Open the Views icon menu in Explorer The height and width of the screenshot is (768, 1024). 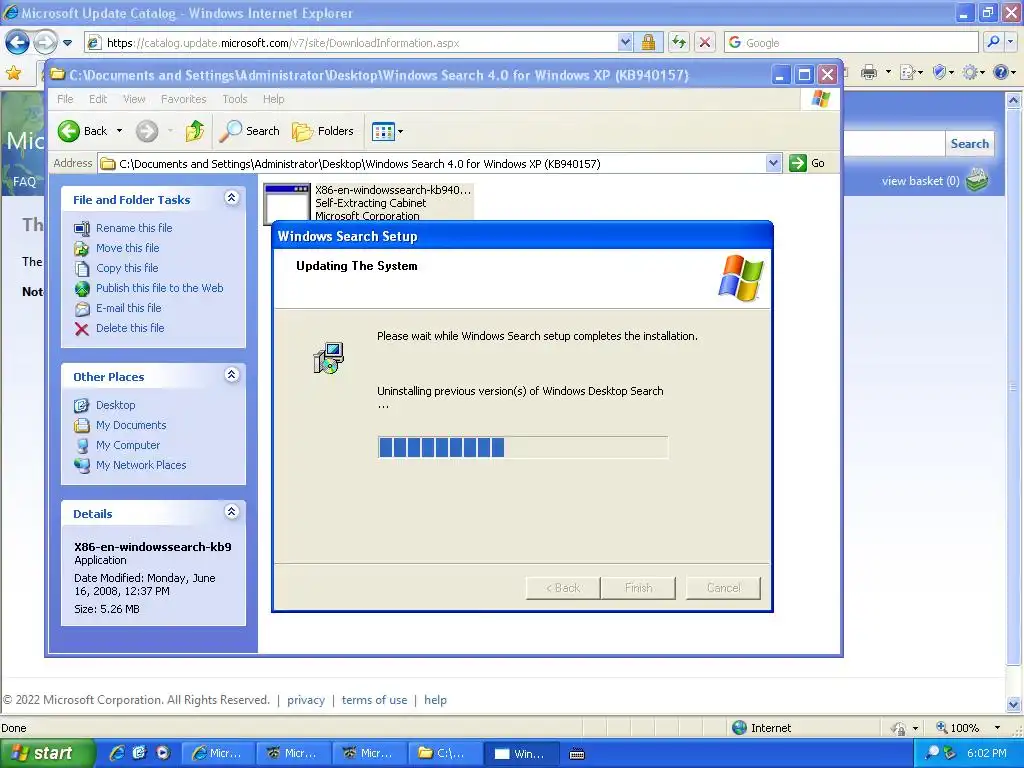[x=387, y=131]
